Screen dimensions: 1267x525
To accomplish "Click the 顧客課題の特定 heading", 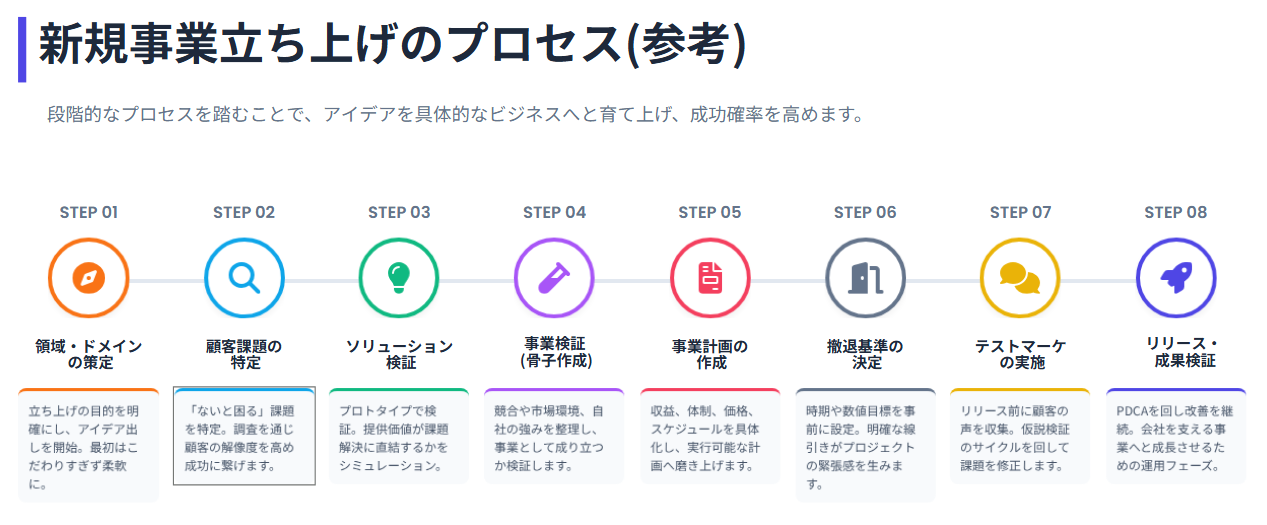I will (244, 354).
